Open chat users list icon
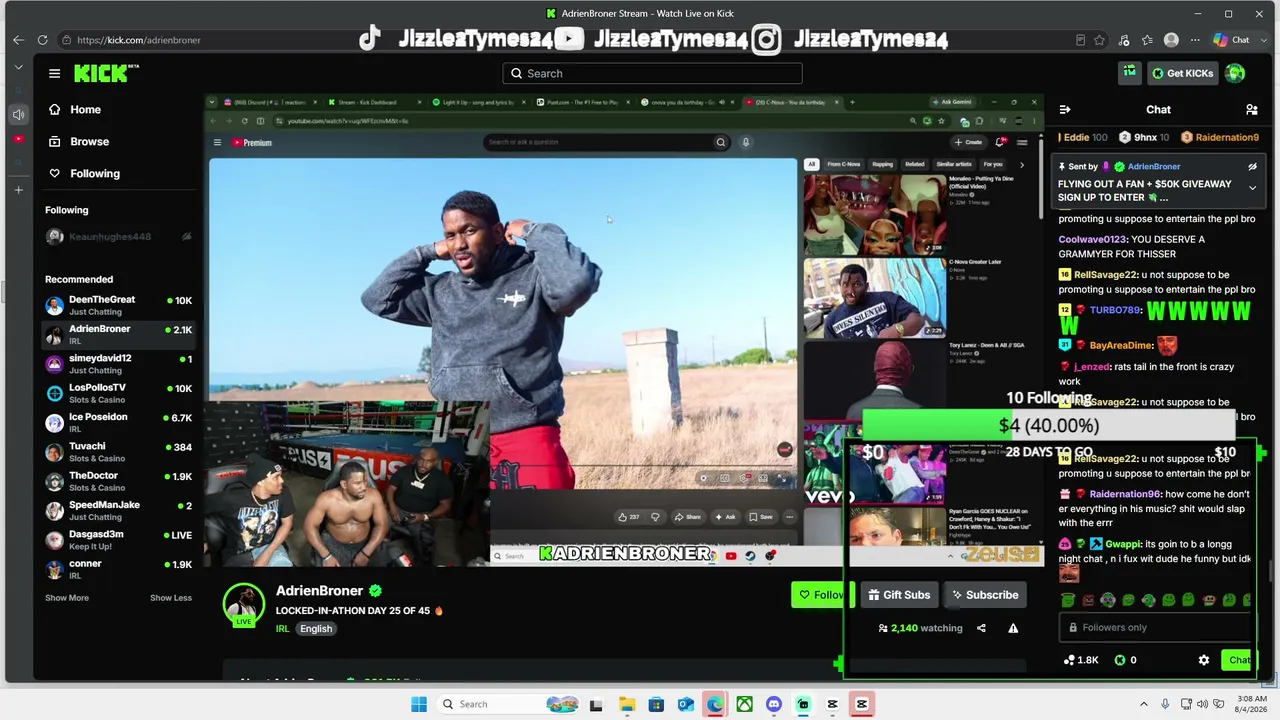 pos(1251,110)
